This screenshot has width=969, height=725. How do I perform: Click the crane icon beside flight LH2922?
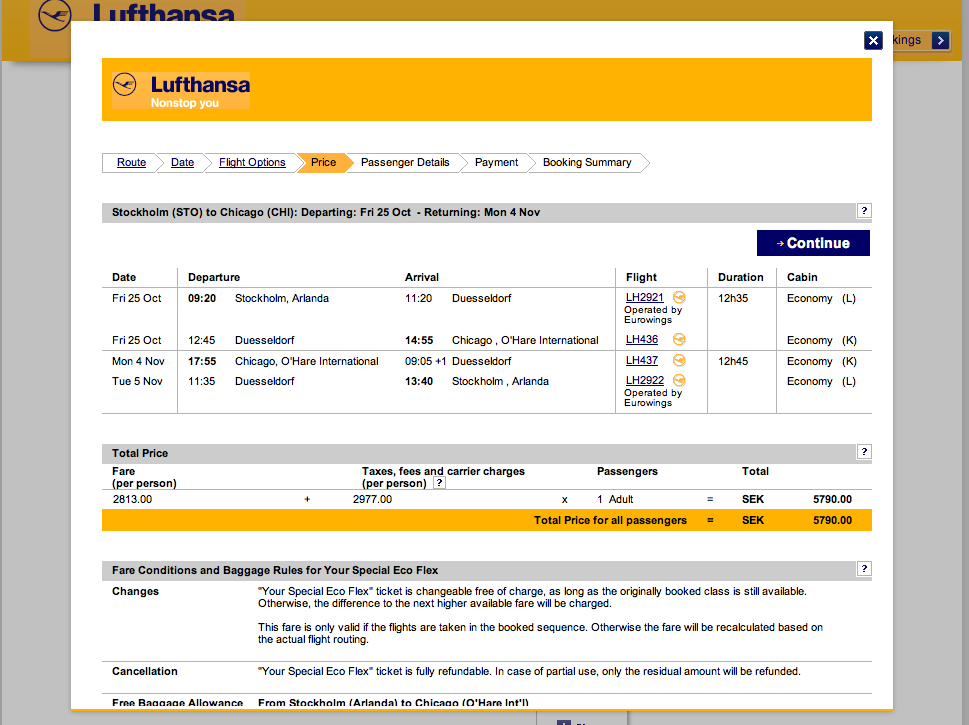point(680,381)
